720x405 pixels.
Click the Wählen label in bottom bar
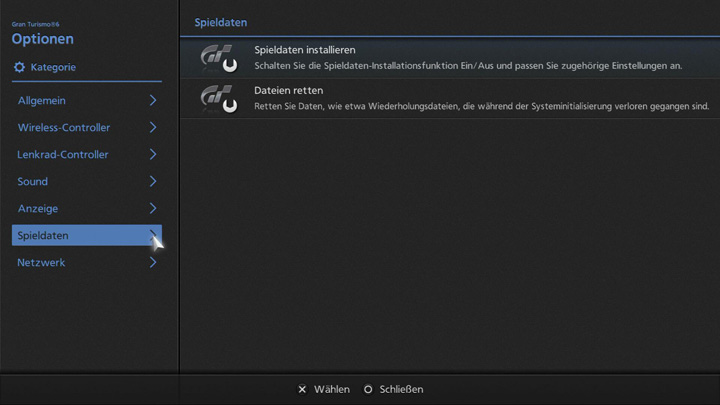[x=331, y=389]
